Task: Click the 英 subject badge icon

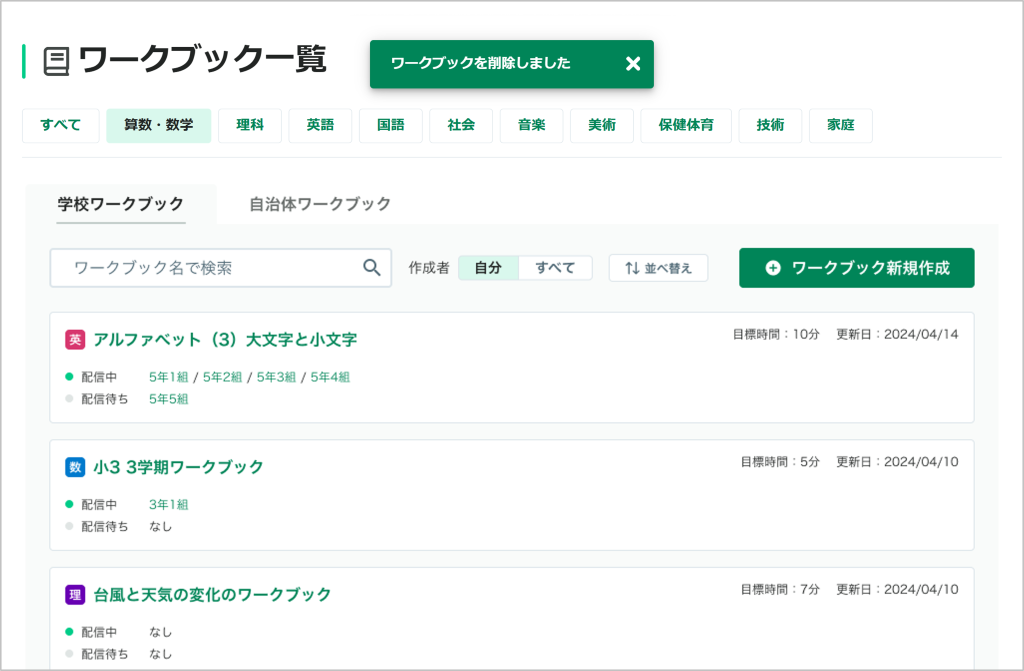Action: click(x=75, y=340)
